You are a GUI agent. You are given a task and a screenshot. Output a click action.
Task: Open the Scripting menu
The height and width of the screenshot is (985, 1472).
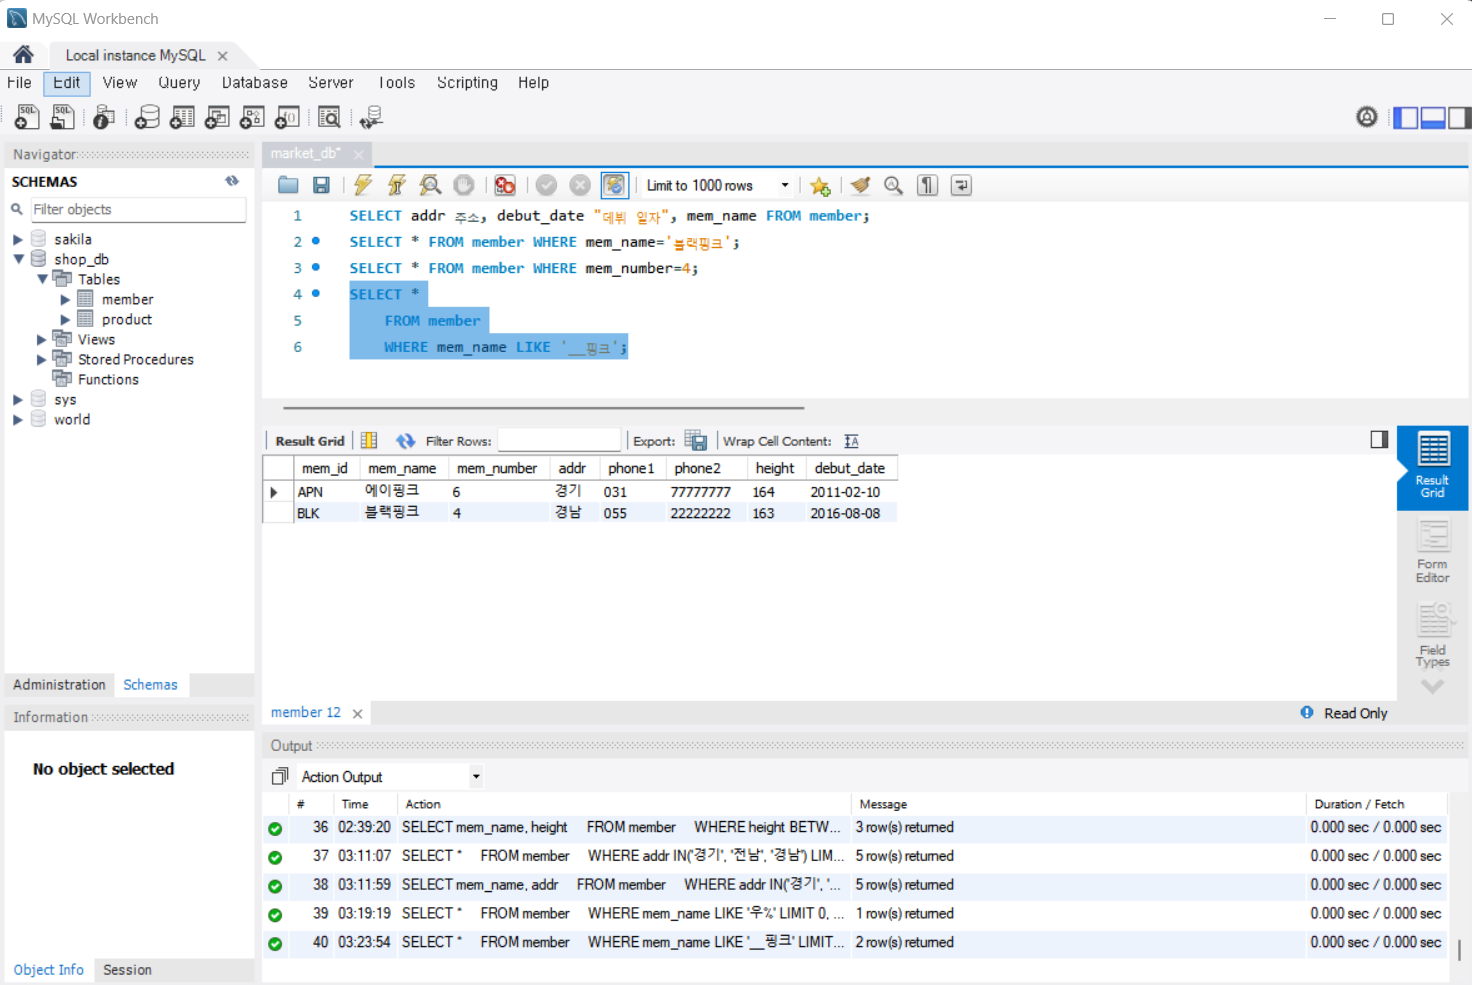(x=467, y=83)
